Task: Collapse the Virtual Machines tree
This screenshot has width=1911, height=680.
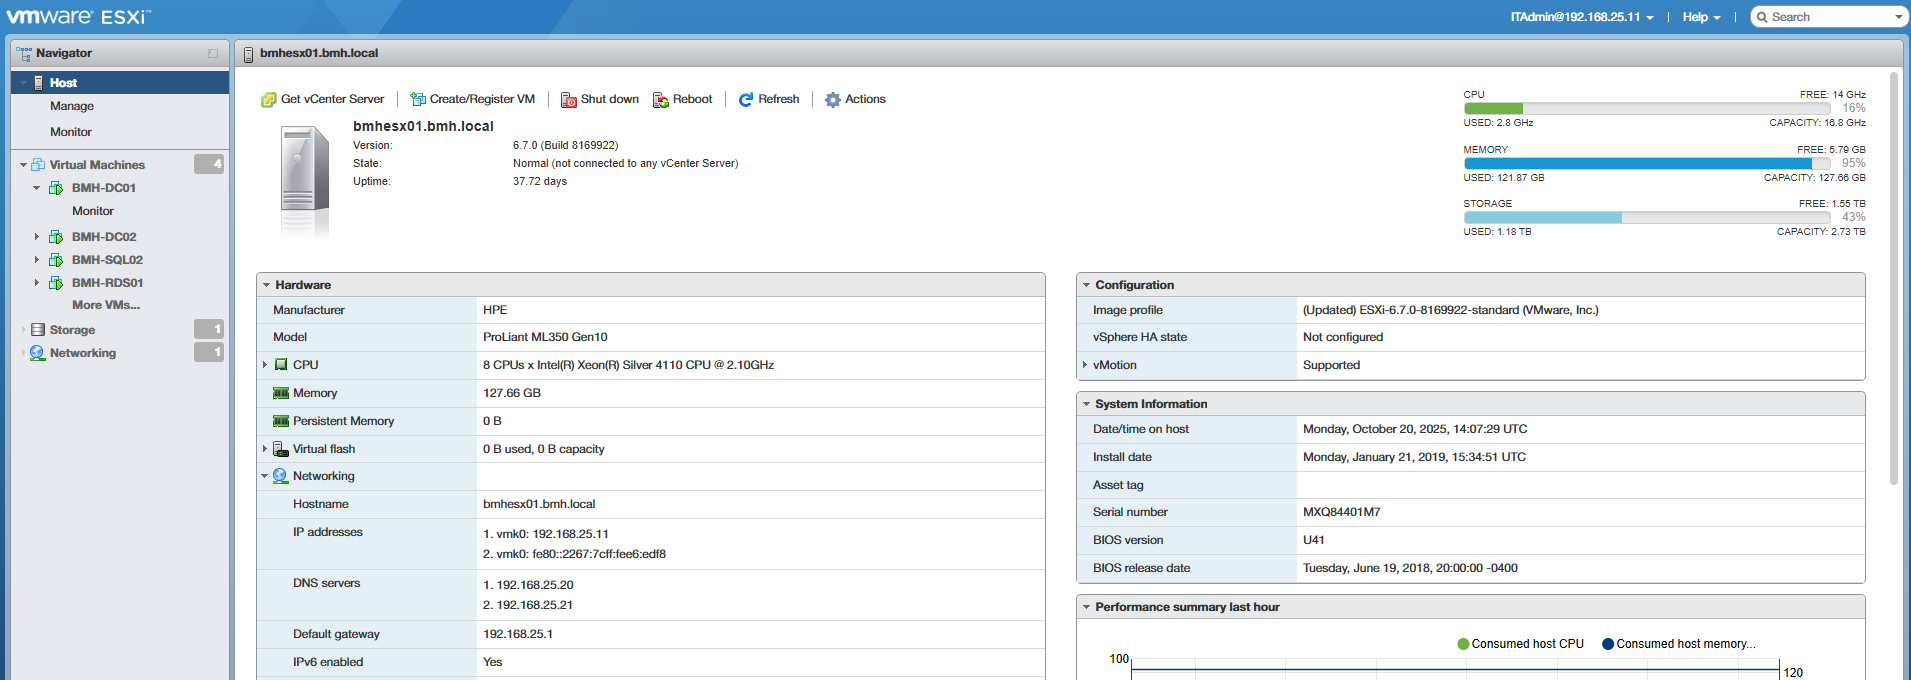Action: tap(23, 165)
